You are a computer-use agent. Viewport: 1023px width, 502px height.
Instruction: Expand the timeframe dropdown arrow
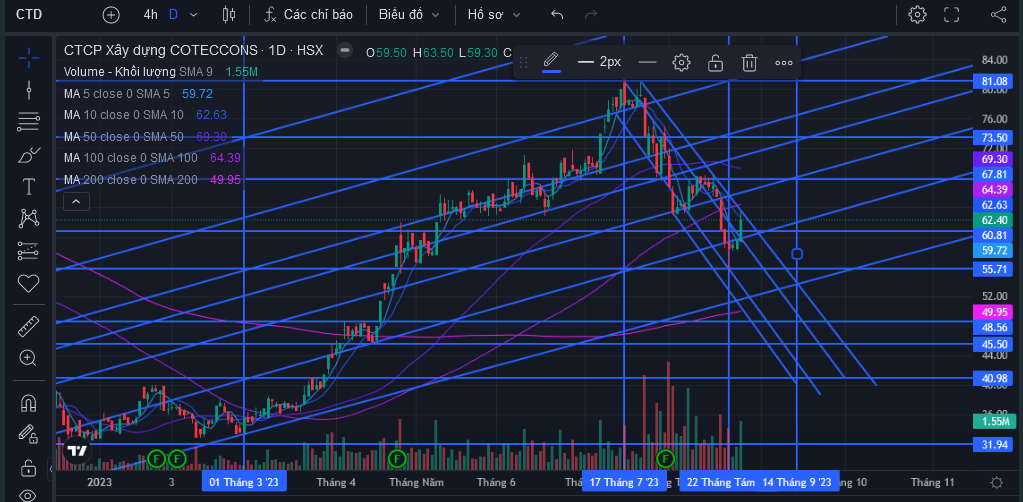point(193,14)
